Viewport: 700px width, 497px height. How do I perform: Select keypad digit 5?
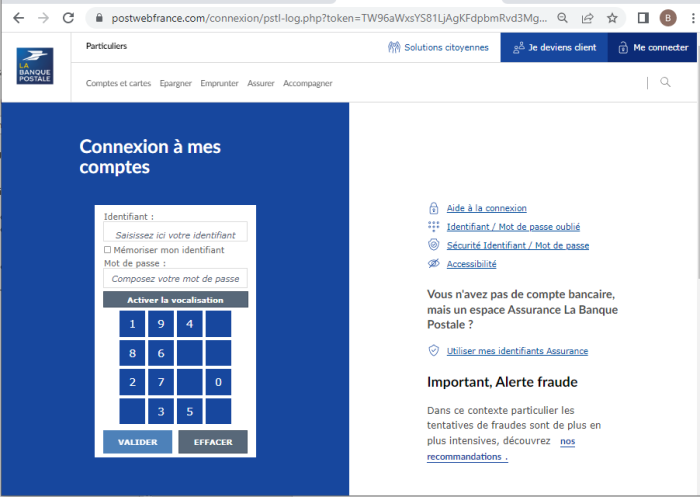click(190, 411)
